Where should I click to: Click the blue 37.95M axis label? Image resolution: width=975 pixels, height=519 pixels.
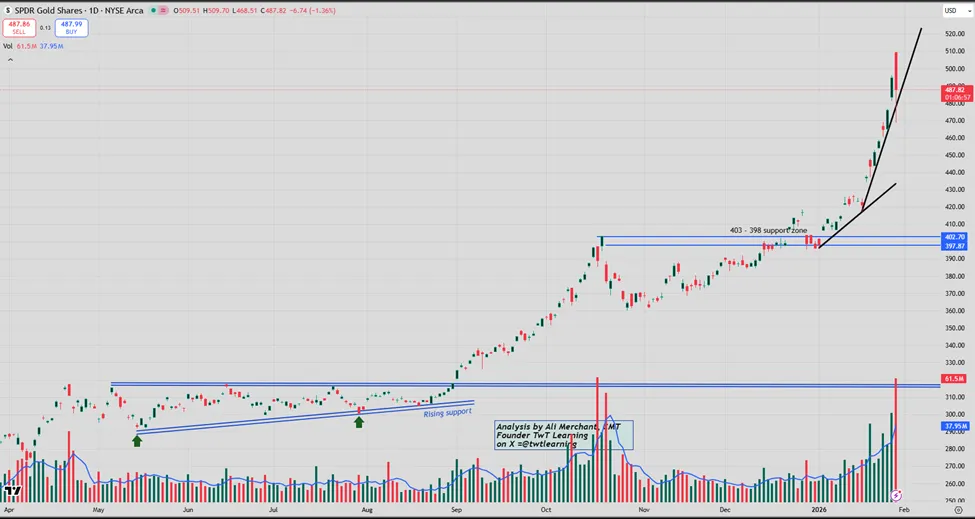[955, 426]
